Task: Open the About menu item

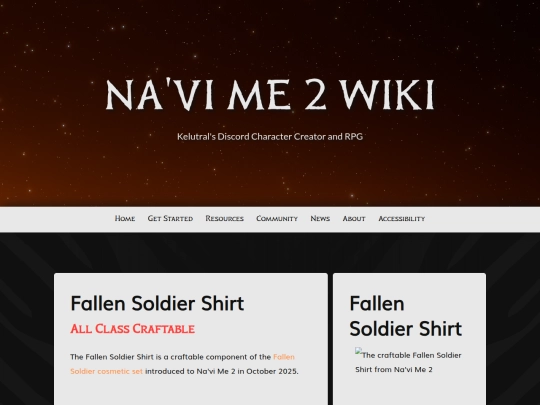Action: coord(354,218)
